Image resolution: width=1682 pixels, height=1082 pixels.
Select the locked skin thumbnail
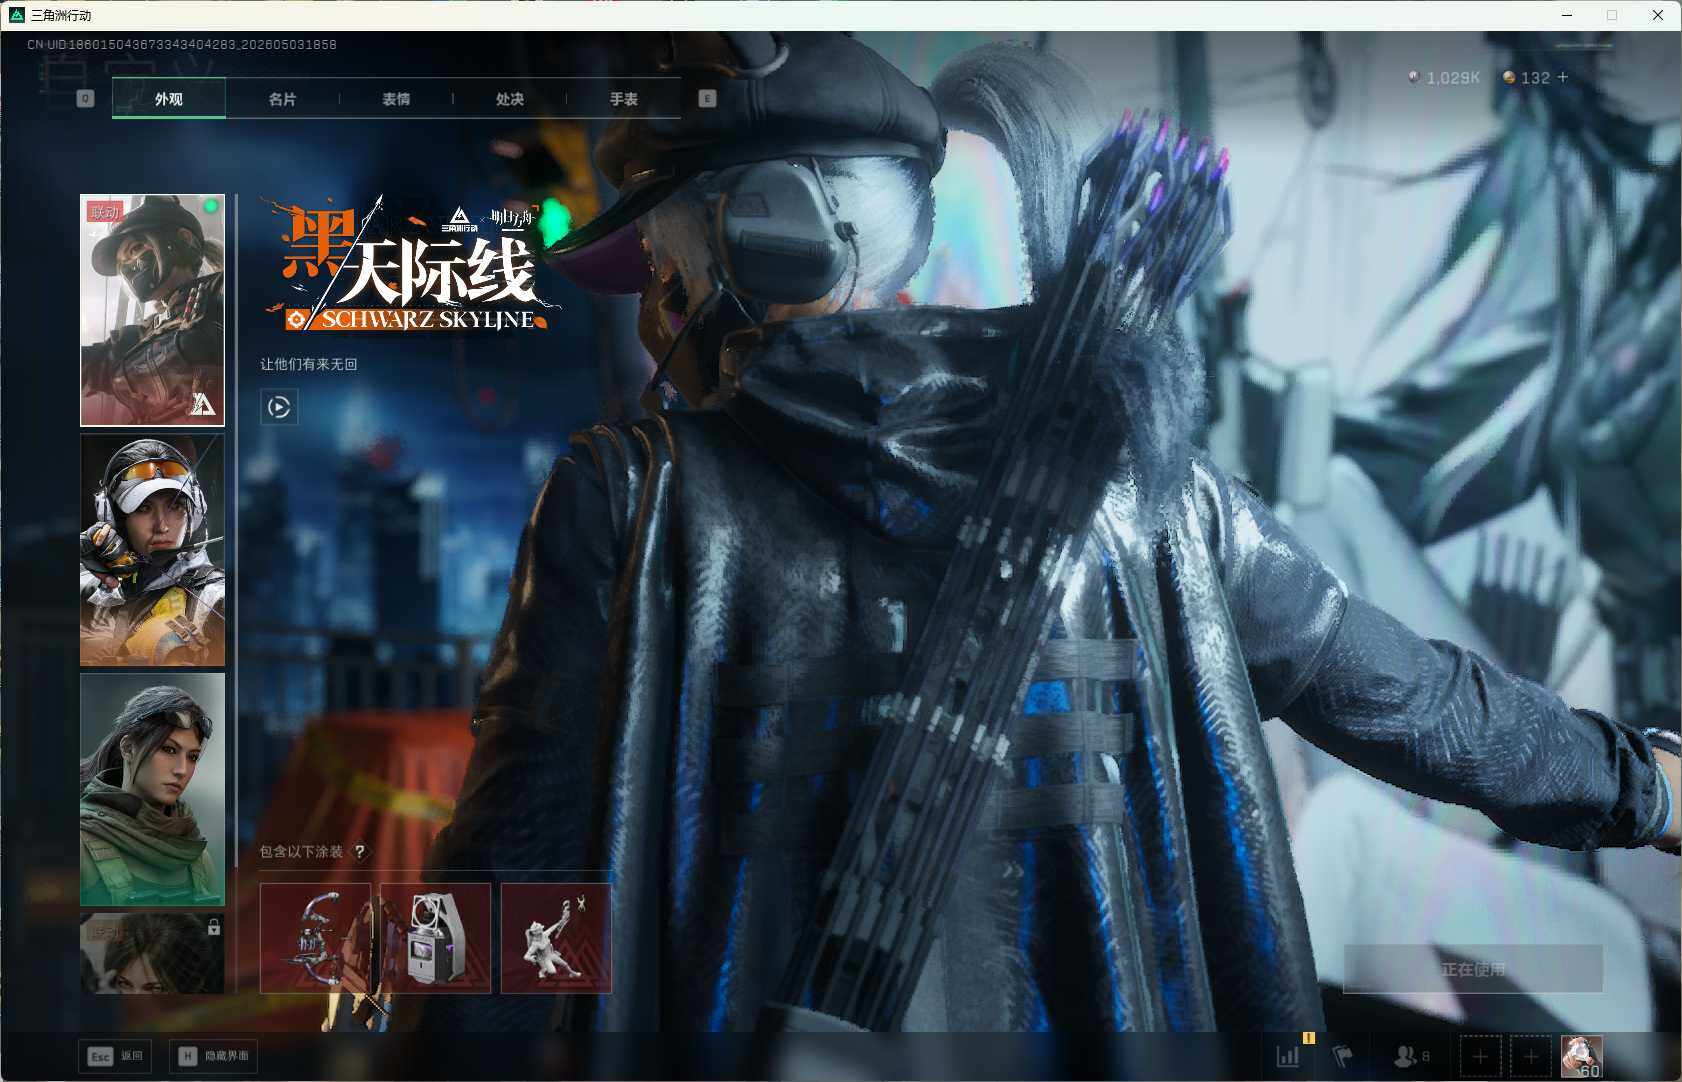152,953
